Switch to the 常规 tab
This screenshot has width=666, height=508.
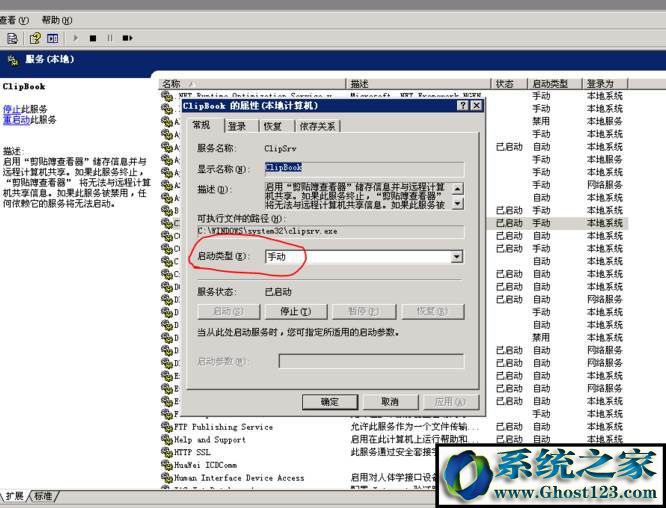(201, 125)
